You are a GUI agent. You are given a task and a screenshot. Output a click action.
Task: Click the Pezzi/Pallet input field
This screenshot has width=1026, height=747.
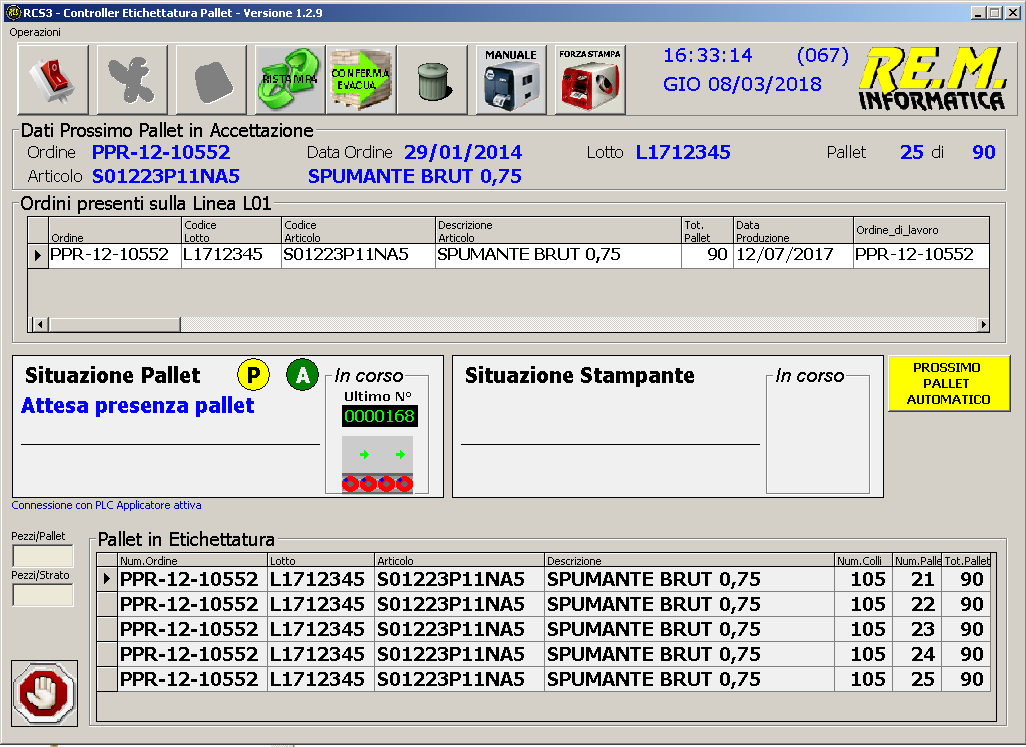[42, 556]
